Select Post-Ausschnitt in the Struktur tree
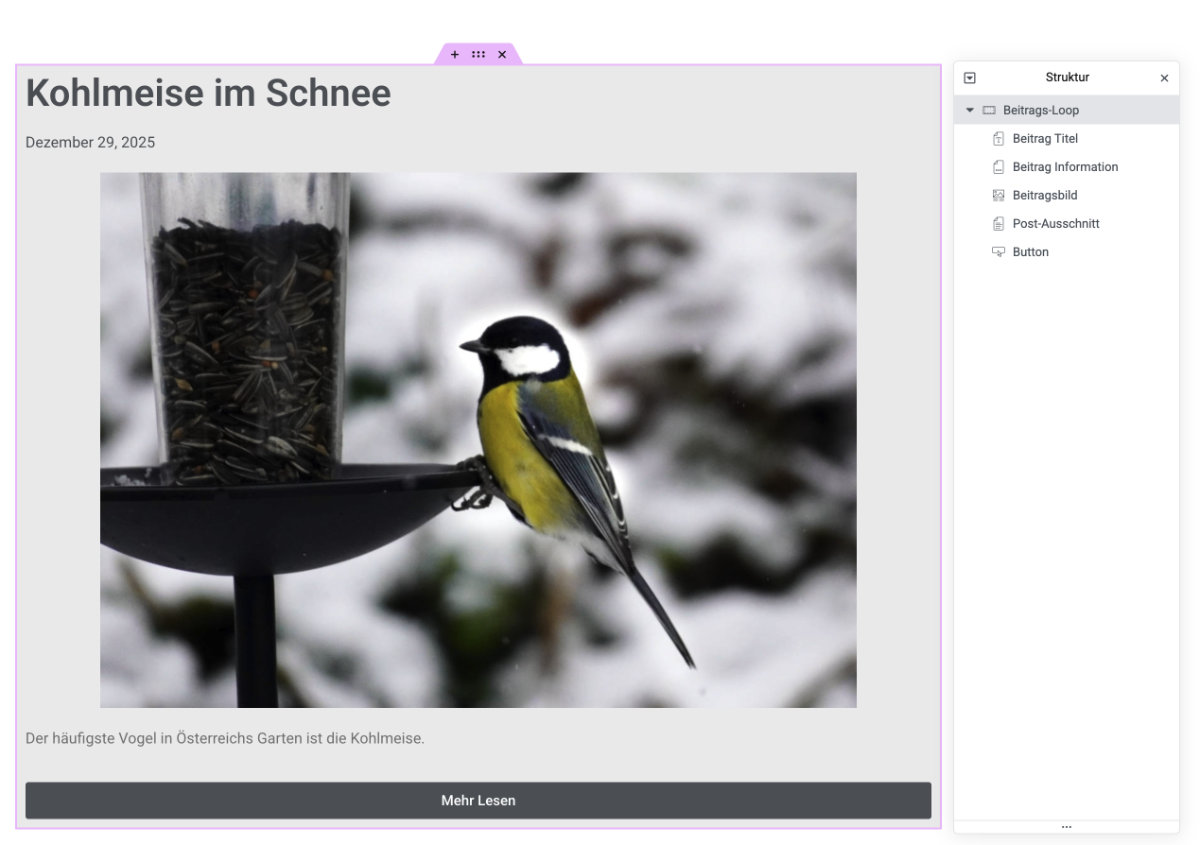The width and height of the screenshot is (1200, 845). (x=1055, y=224)
